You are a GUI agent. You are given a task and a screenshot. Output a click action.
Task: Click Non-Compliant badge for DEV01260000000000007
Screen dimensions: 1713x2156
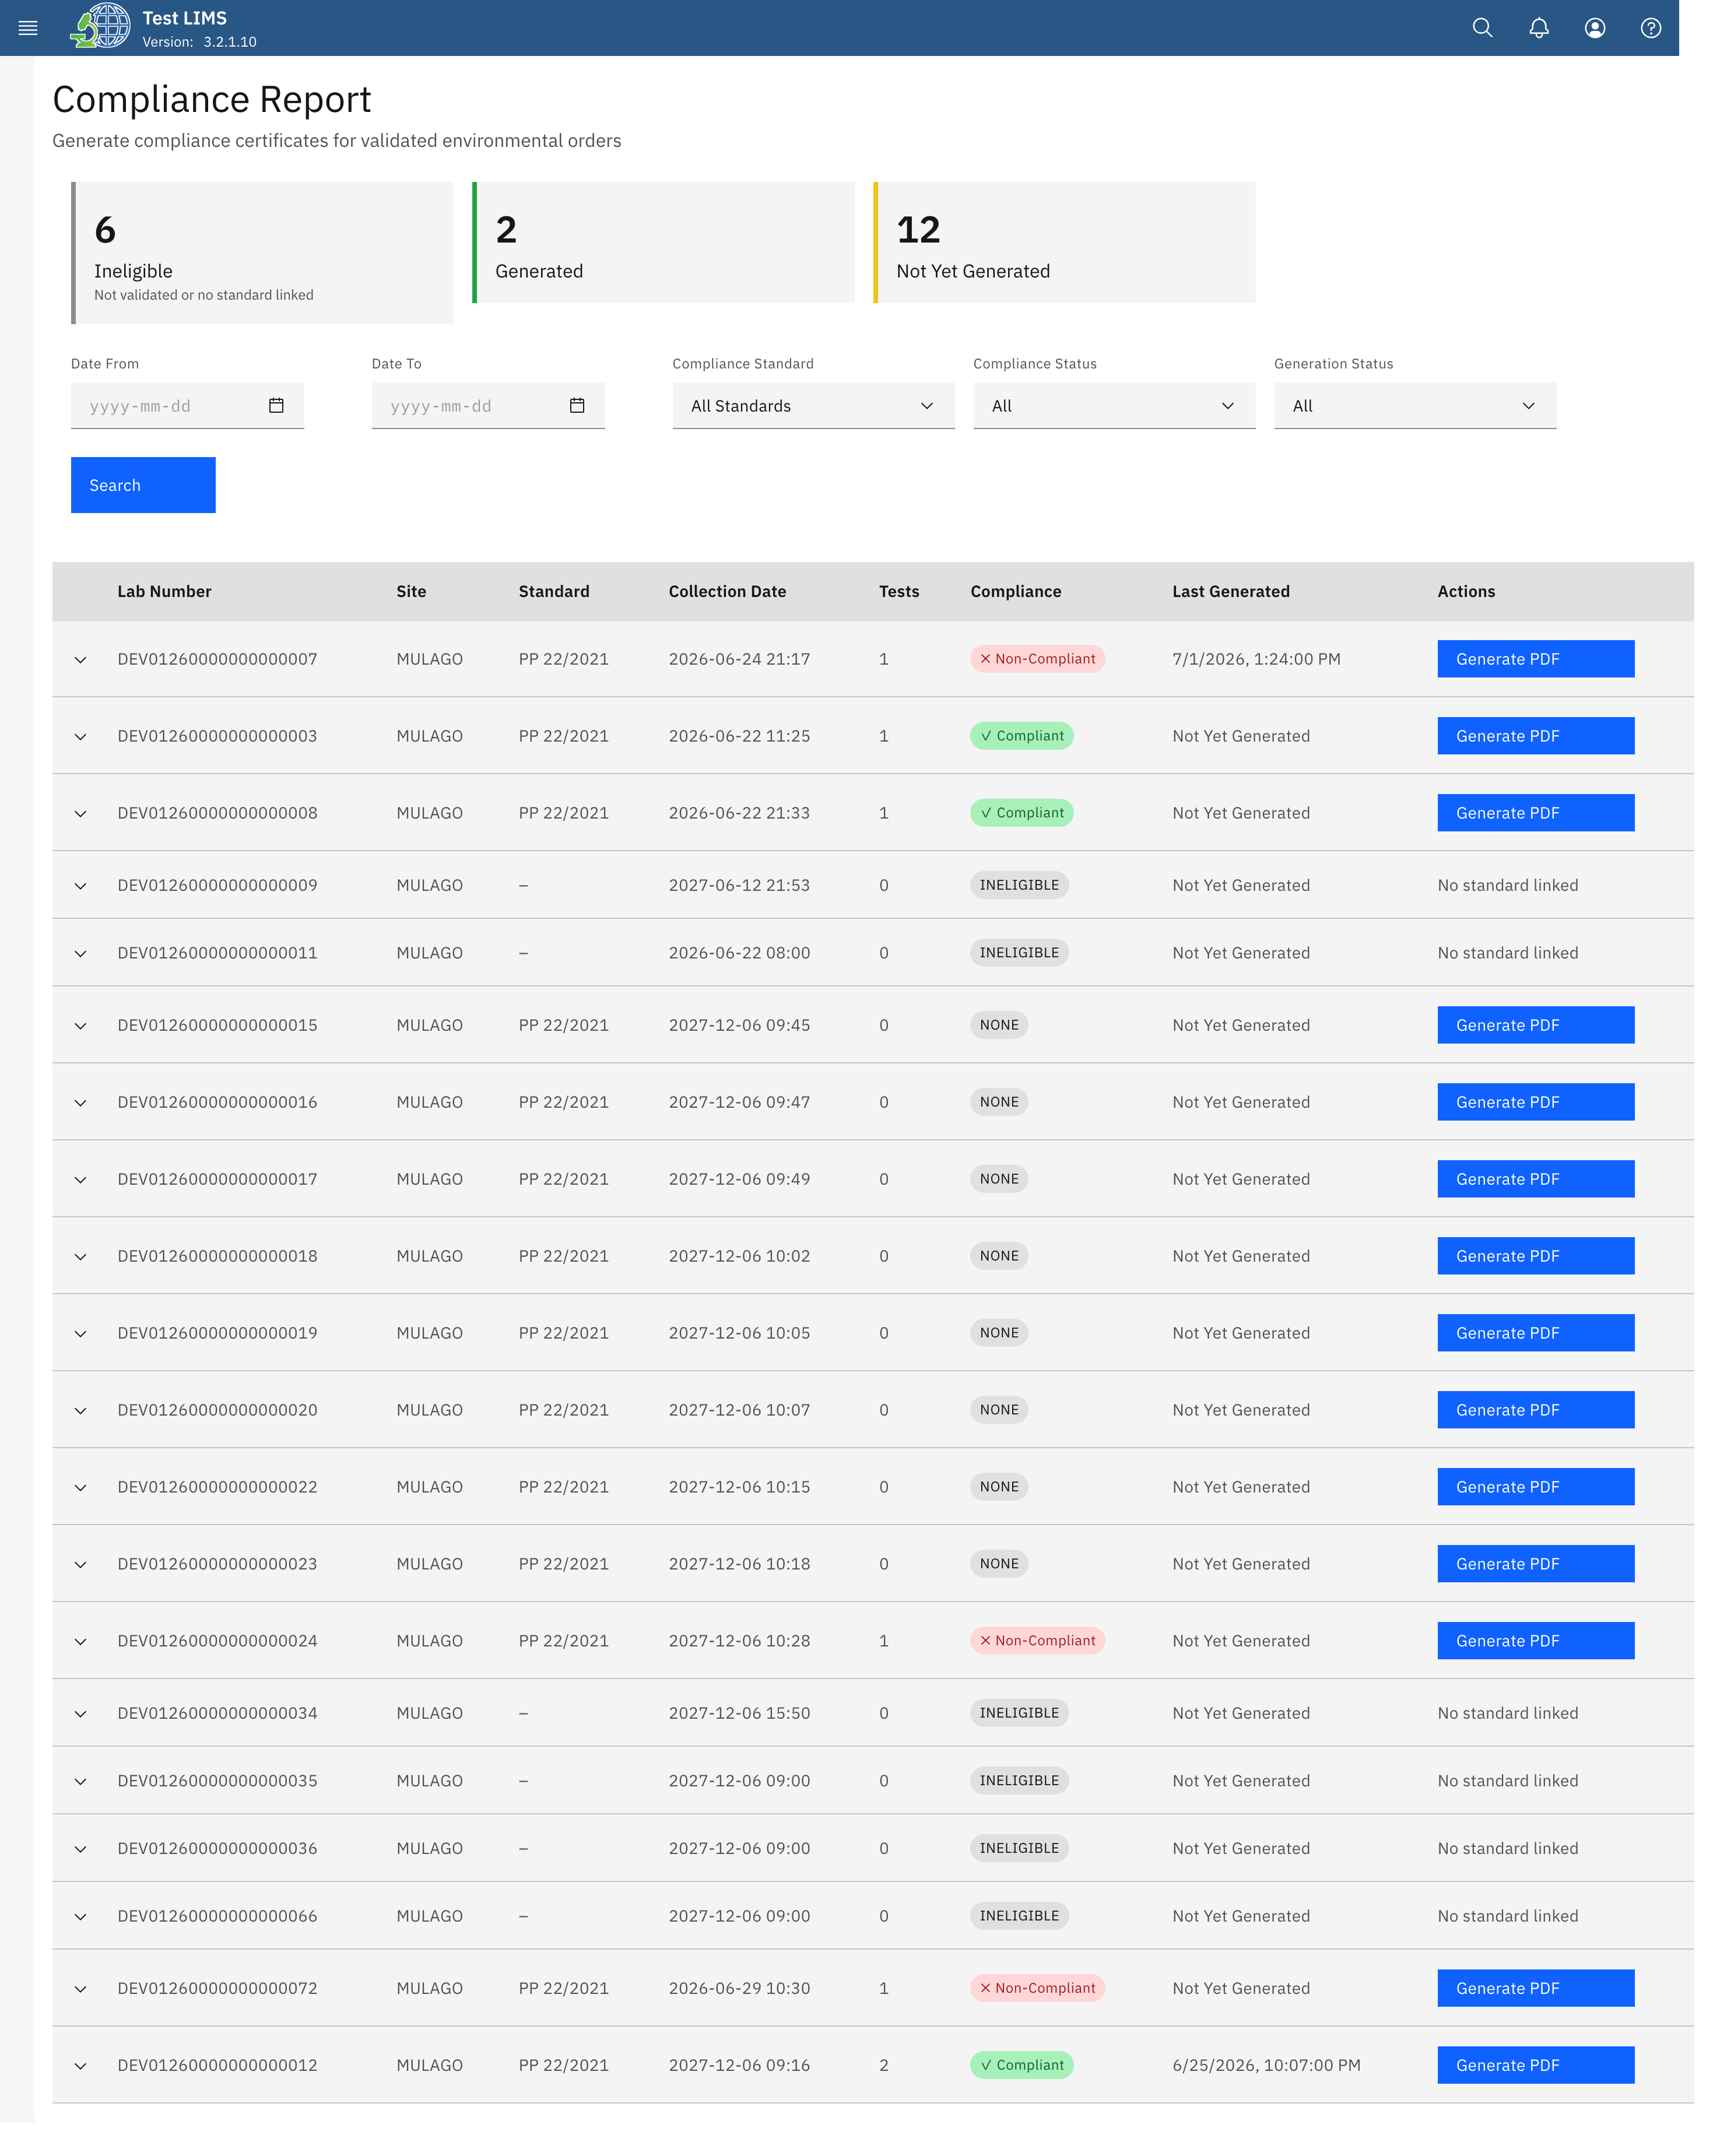(x=1037, y=659)
